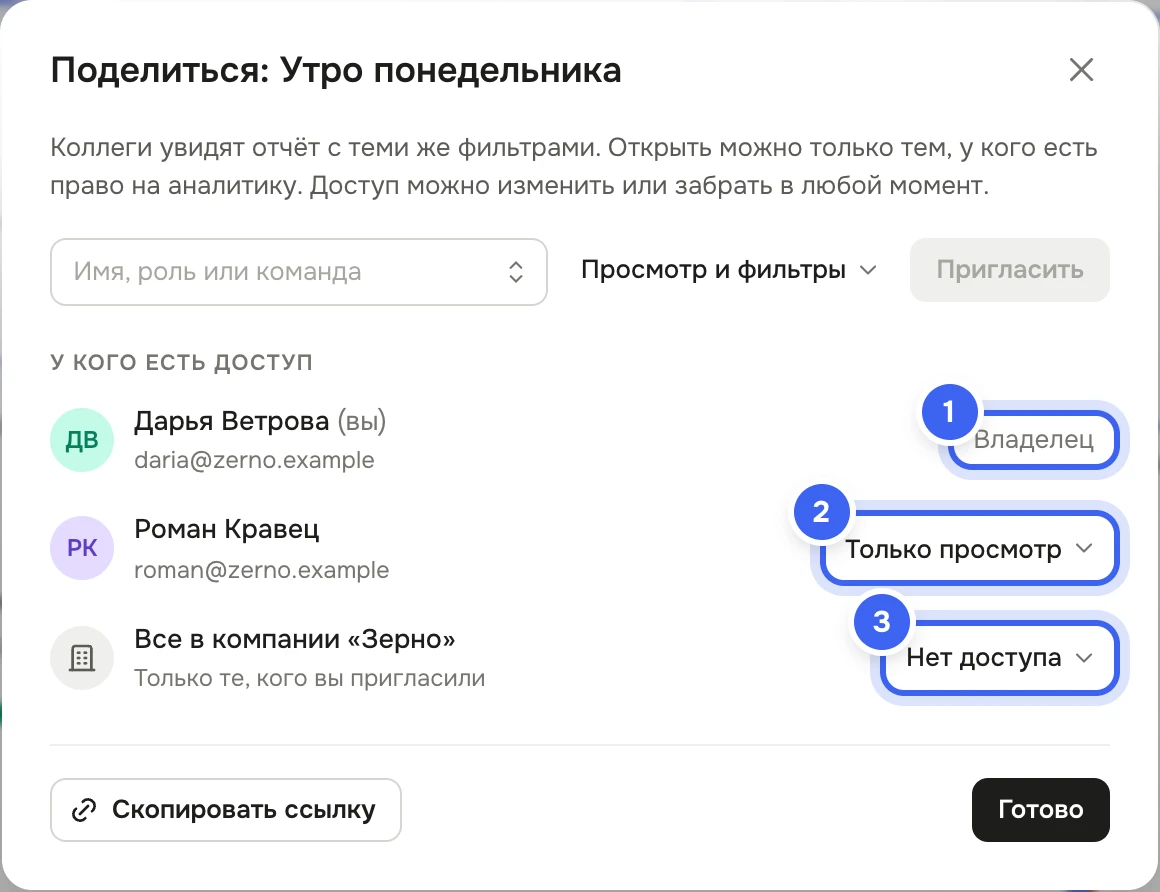Click the ДВ avatar of Дарья Ветрова
The width and height of the screenshot is (1160, 892).
point(81,440)
